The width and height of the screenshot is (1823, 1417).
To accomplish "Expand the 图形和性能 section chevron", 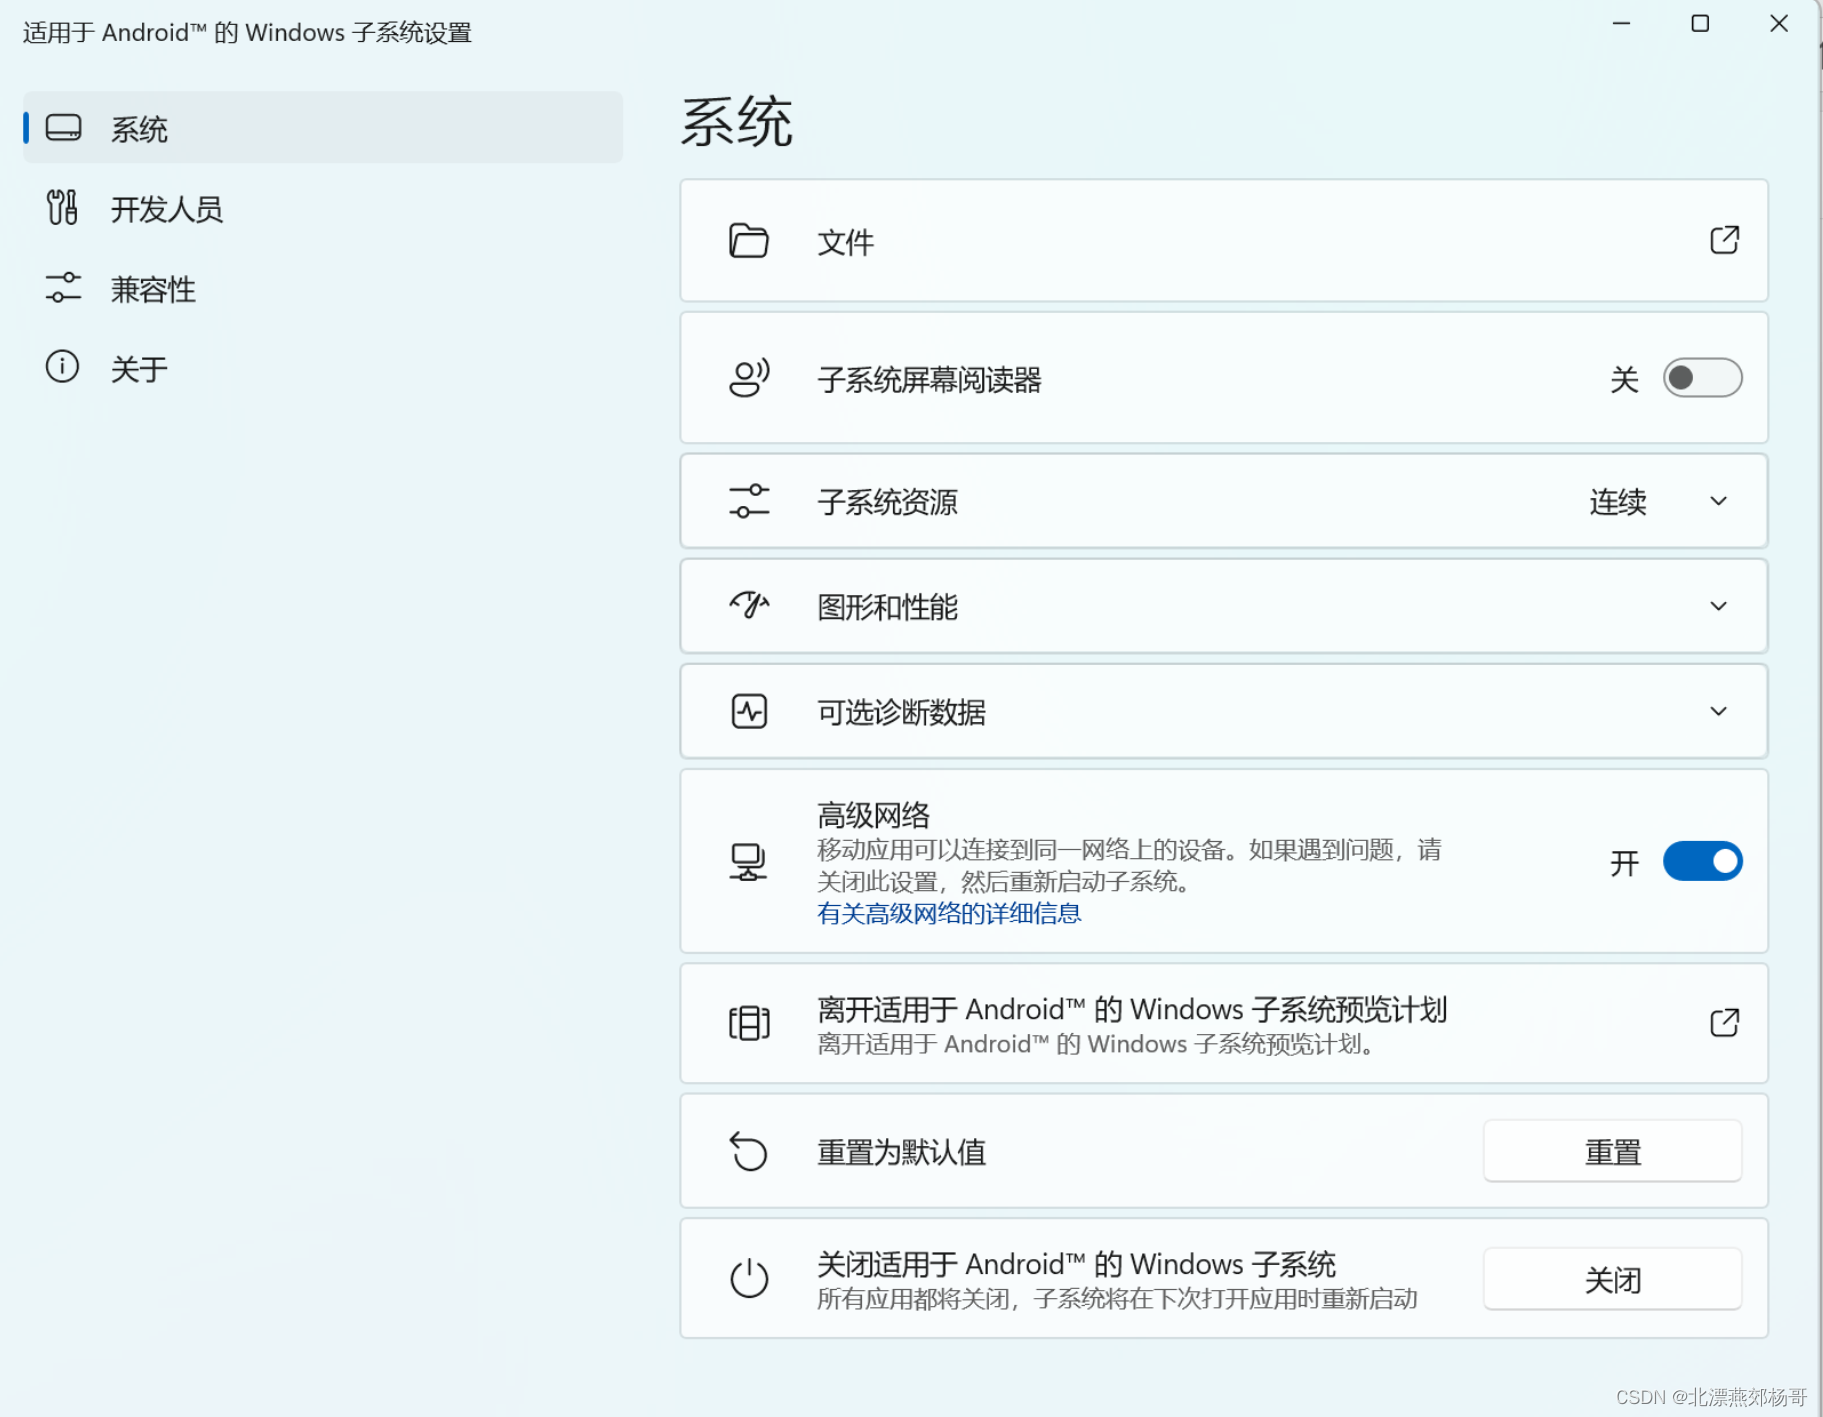I will (1718, 606).
